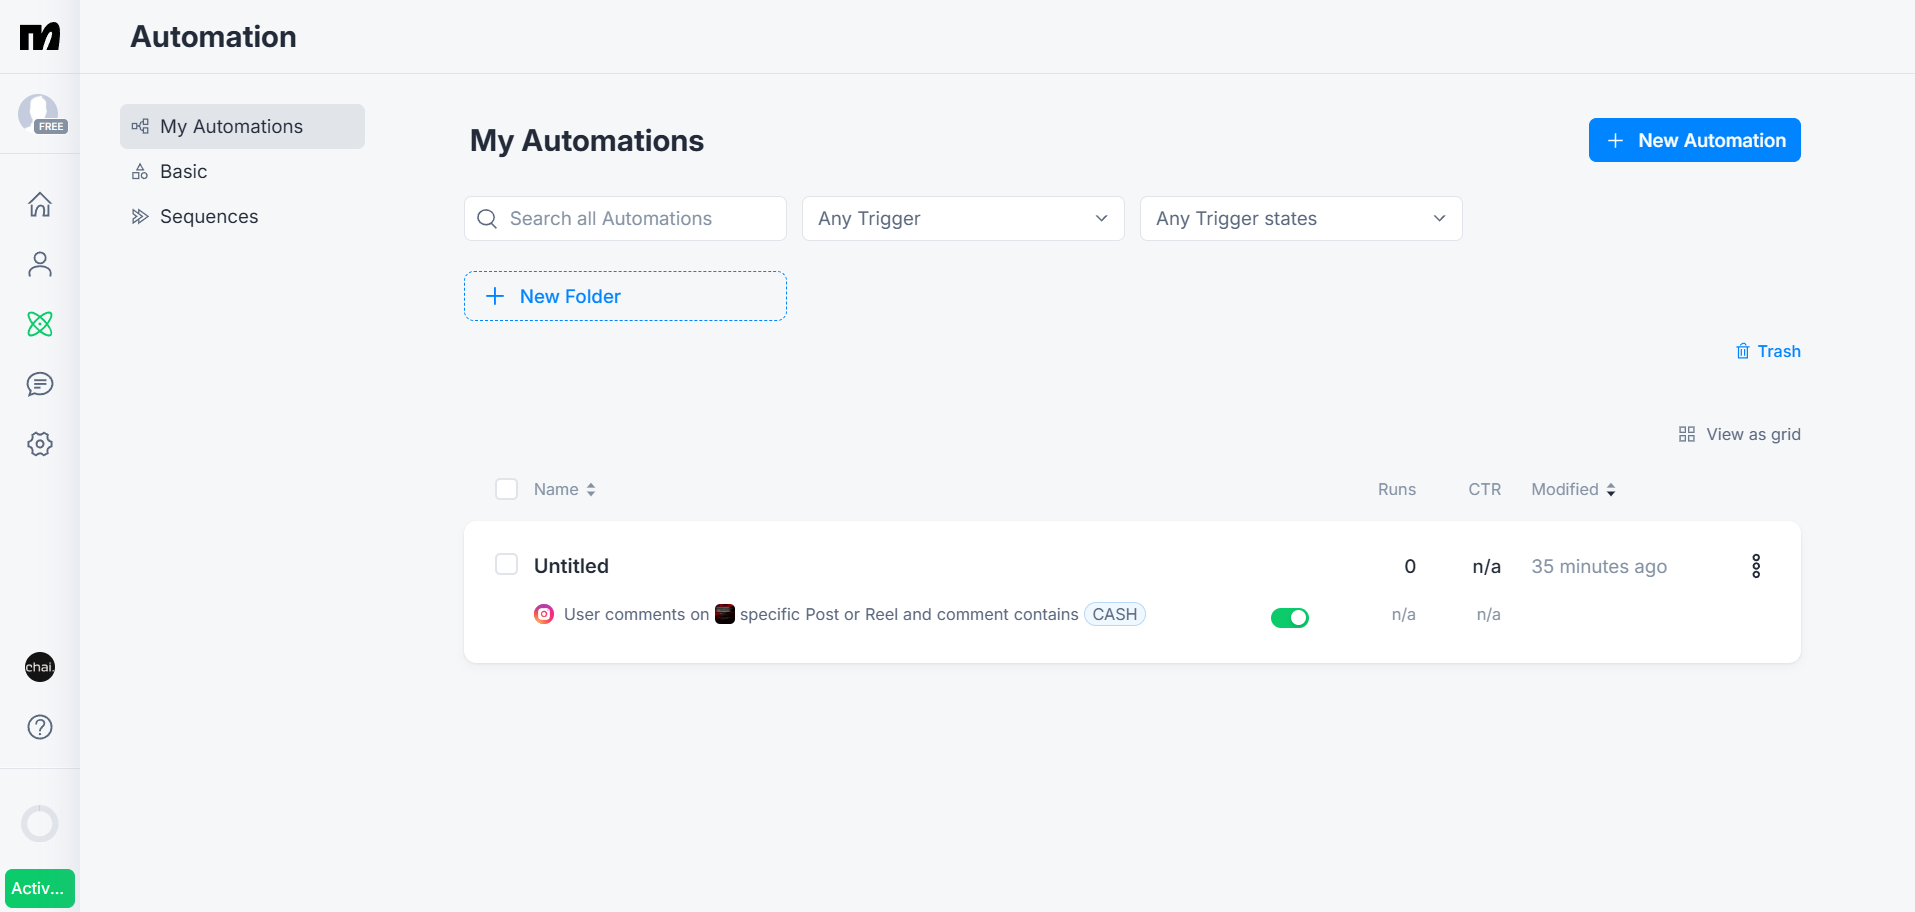Image resolution: width=1915 pixels, height=912 pixels.
Task: Open the Automation atom icon
Action: pos(40,324)
